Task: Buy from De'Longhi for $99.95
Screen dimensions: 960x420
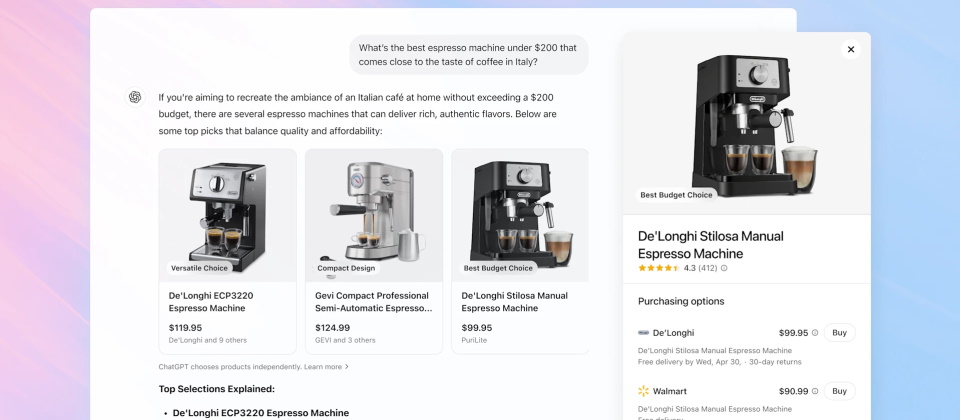Action: point(839,333)
